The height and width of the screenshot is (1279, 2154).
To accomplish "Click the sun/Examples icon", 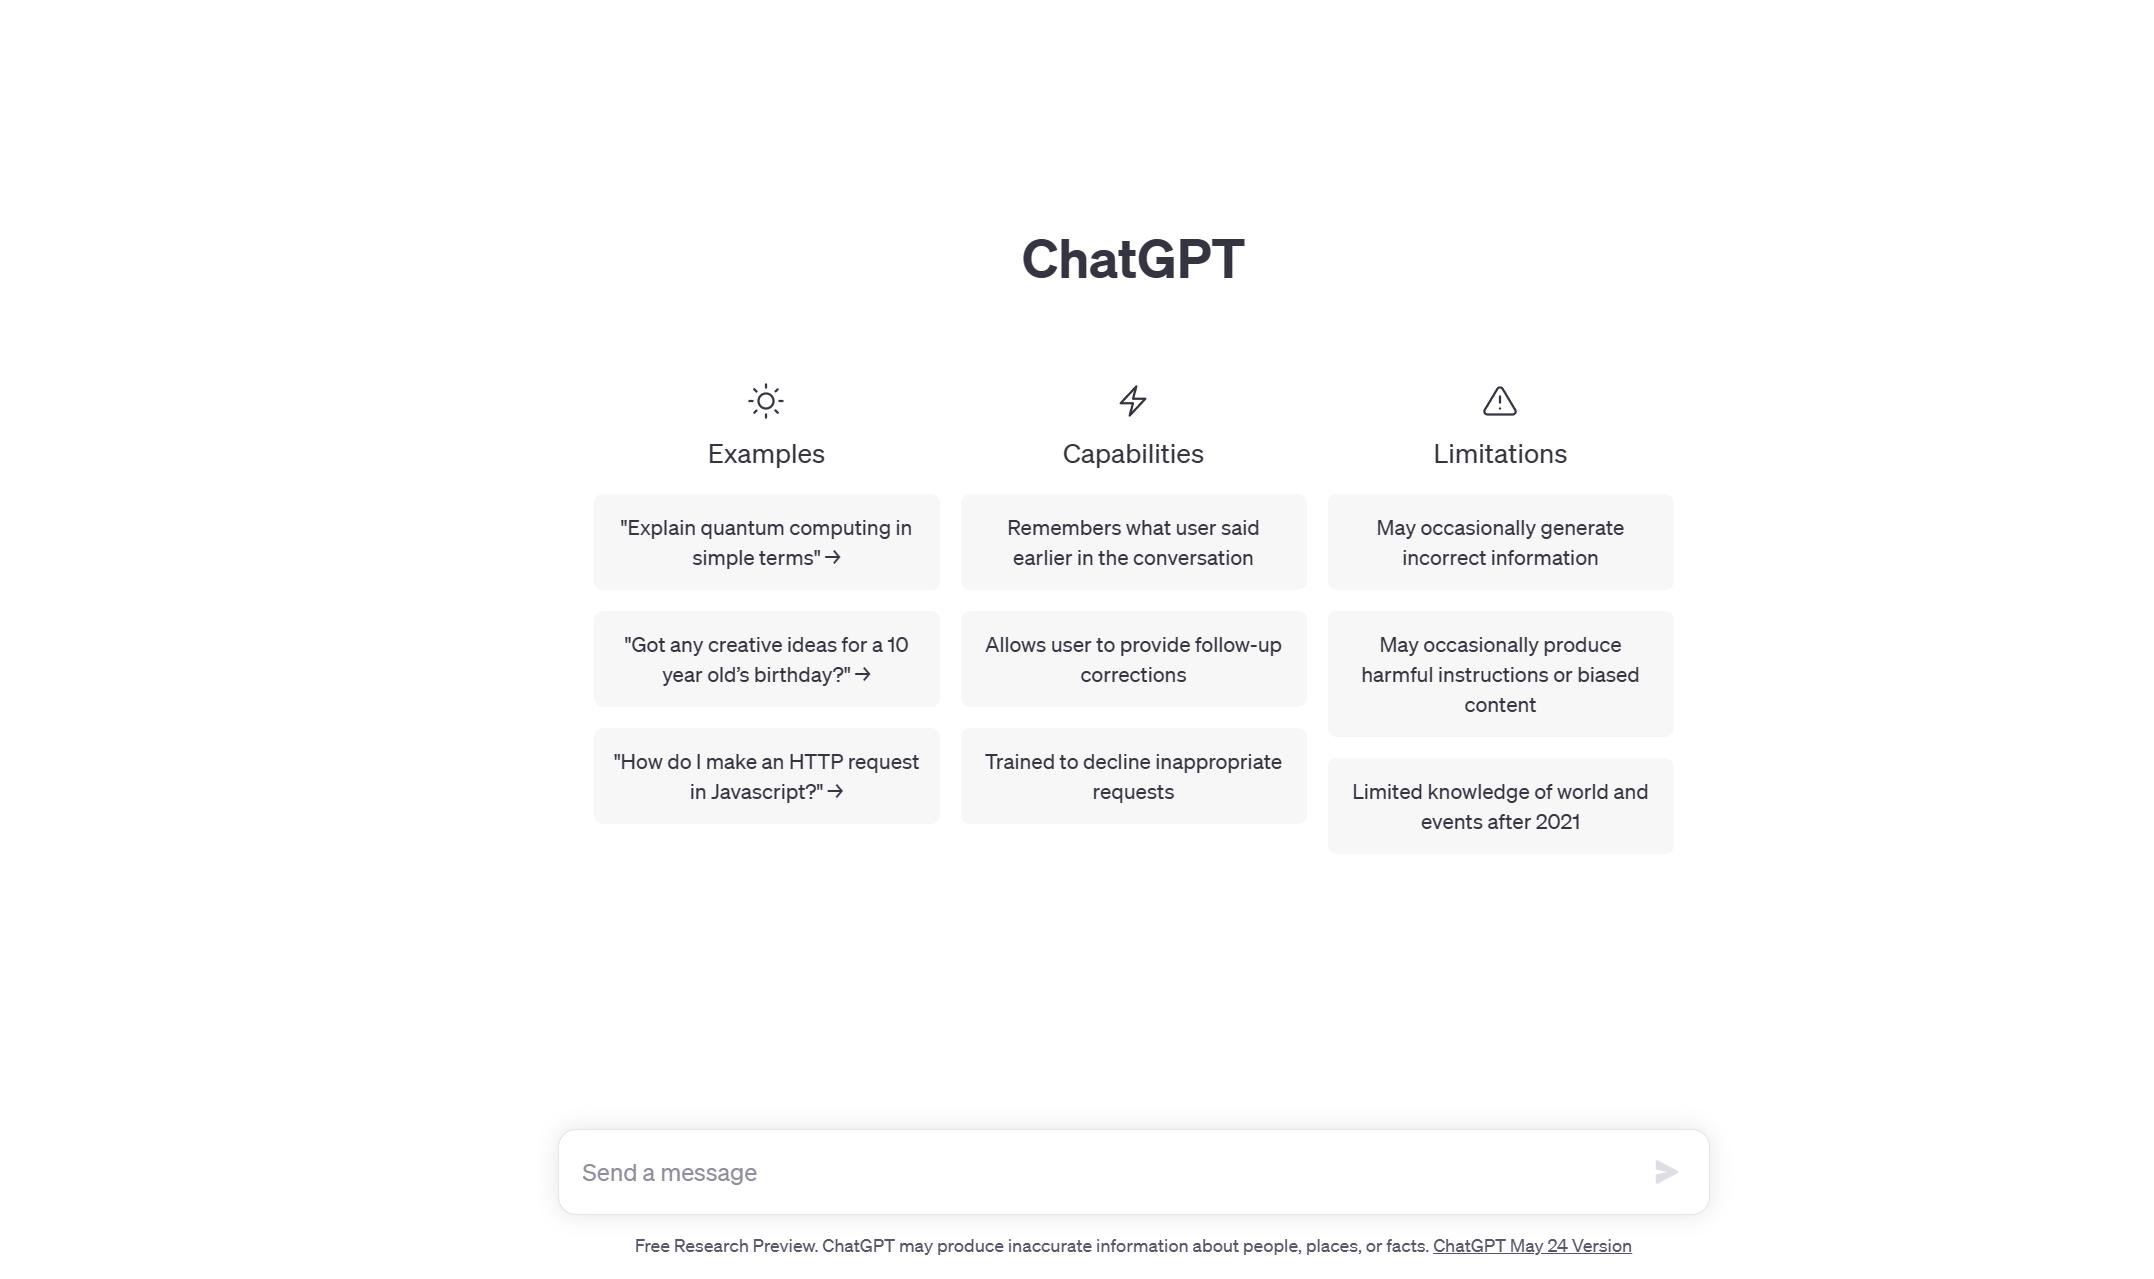I will (767, 400).
